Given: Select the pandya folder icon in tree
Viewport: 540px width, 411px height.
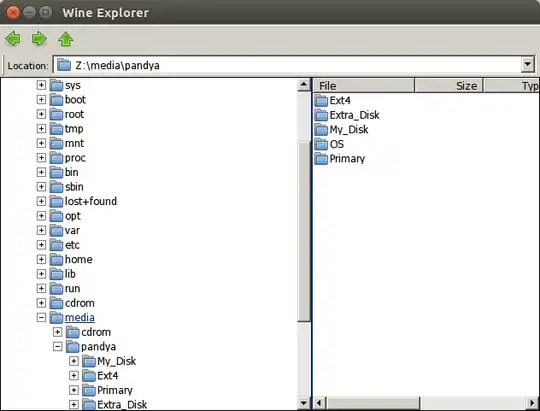Looking at the screenshot, I should pyautogui.click(x=73, y=347).
